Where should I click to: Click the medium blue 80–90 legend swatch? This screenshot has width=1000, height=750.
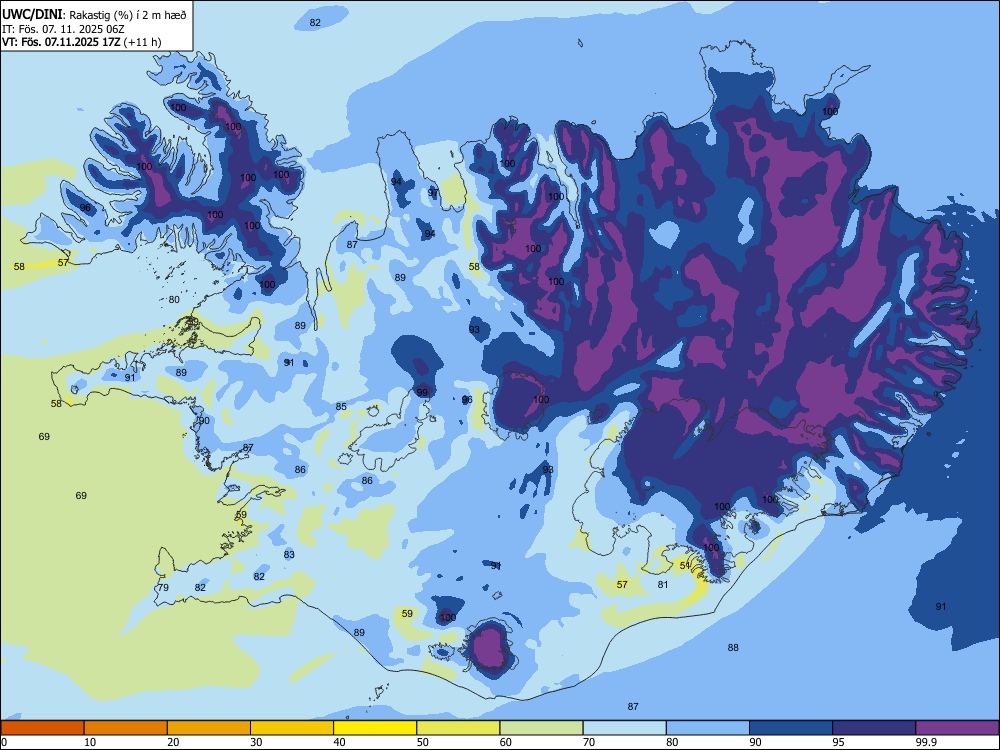pyautogui.click(x=708, y=728)
